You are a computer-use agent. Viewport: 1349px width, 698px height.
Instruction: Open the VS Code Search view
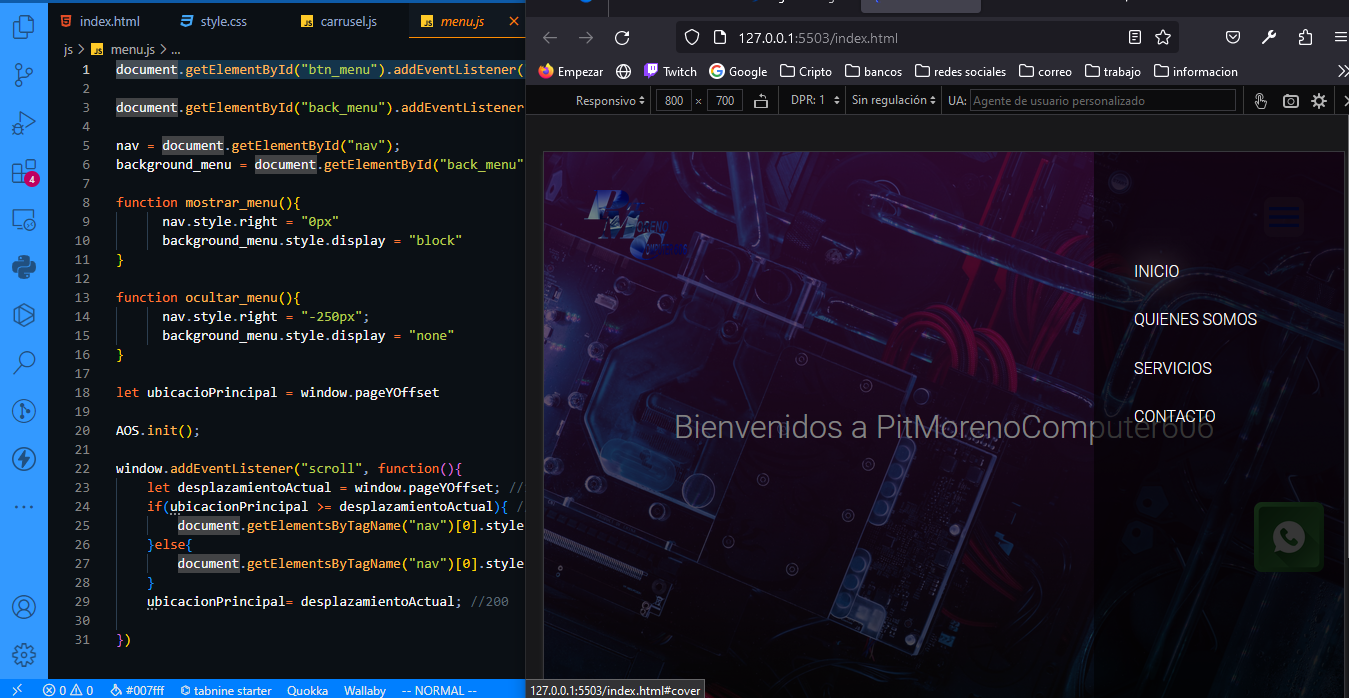[23, 362]
